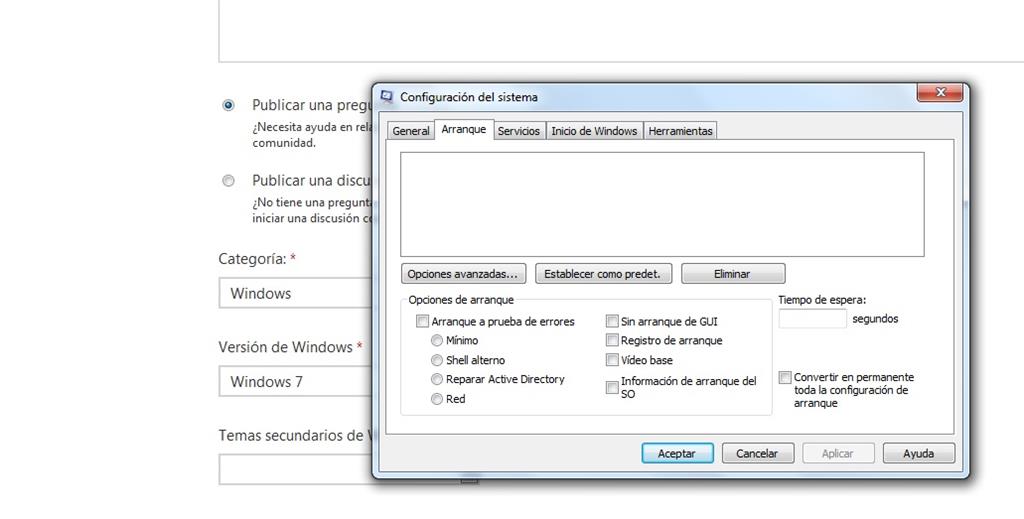1024x519 pixels.
Task: Check Convertir en permanente toda la configuración
Action: click(785, 377)
